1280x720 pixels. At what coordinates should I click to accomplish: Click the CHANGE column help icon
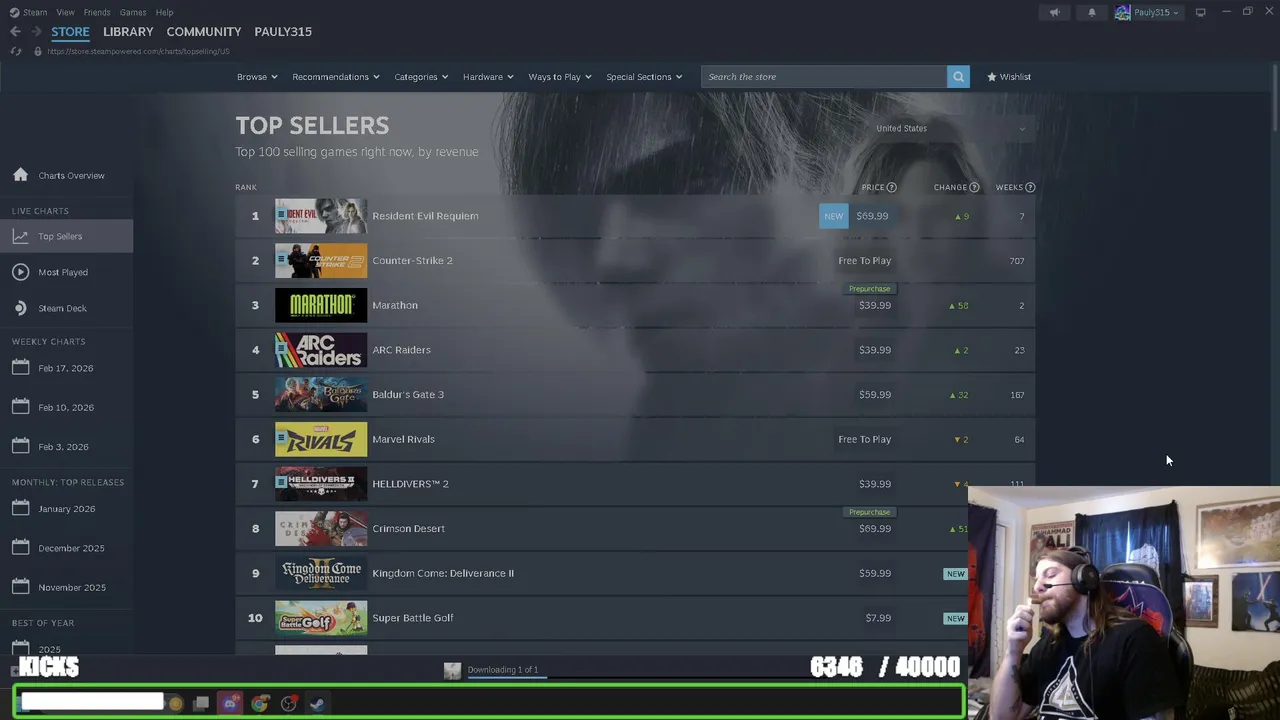coord(974,187)
